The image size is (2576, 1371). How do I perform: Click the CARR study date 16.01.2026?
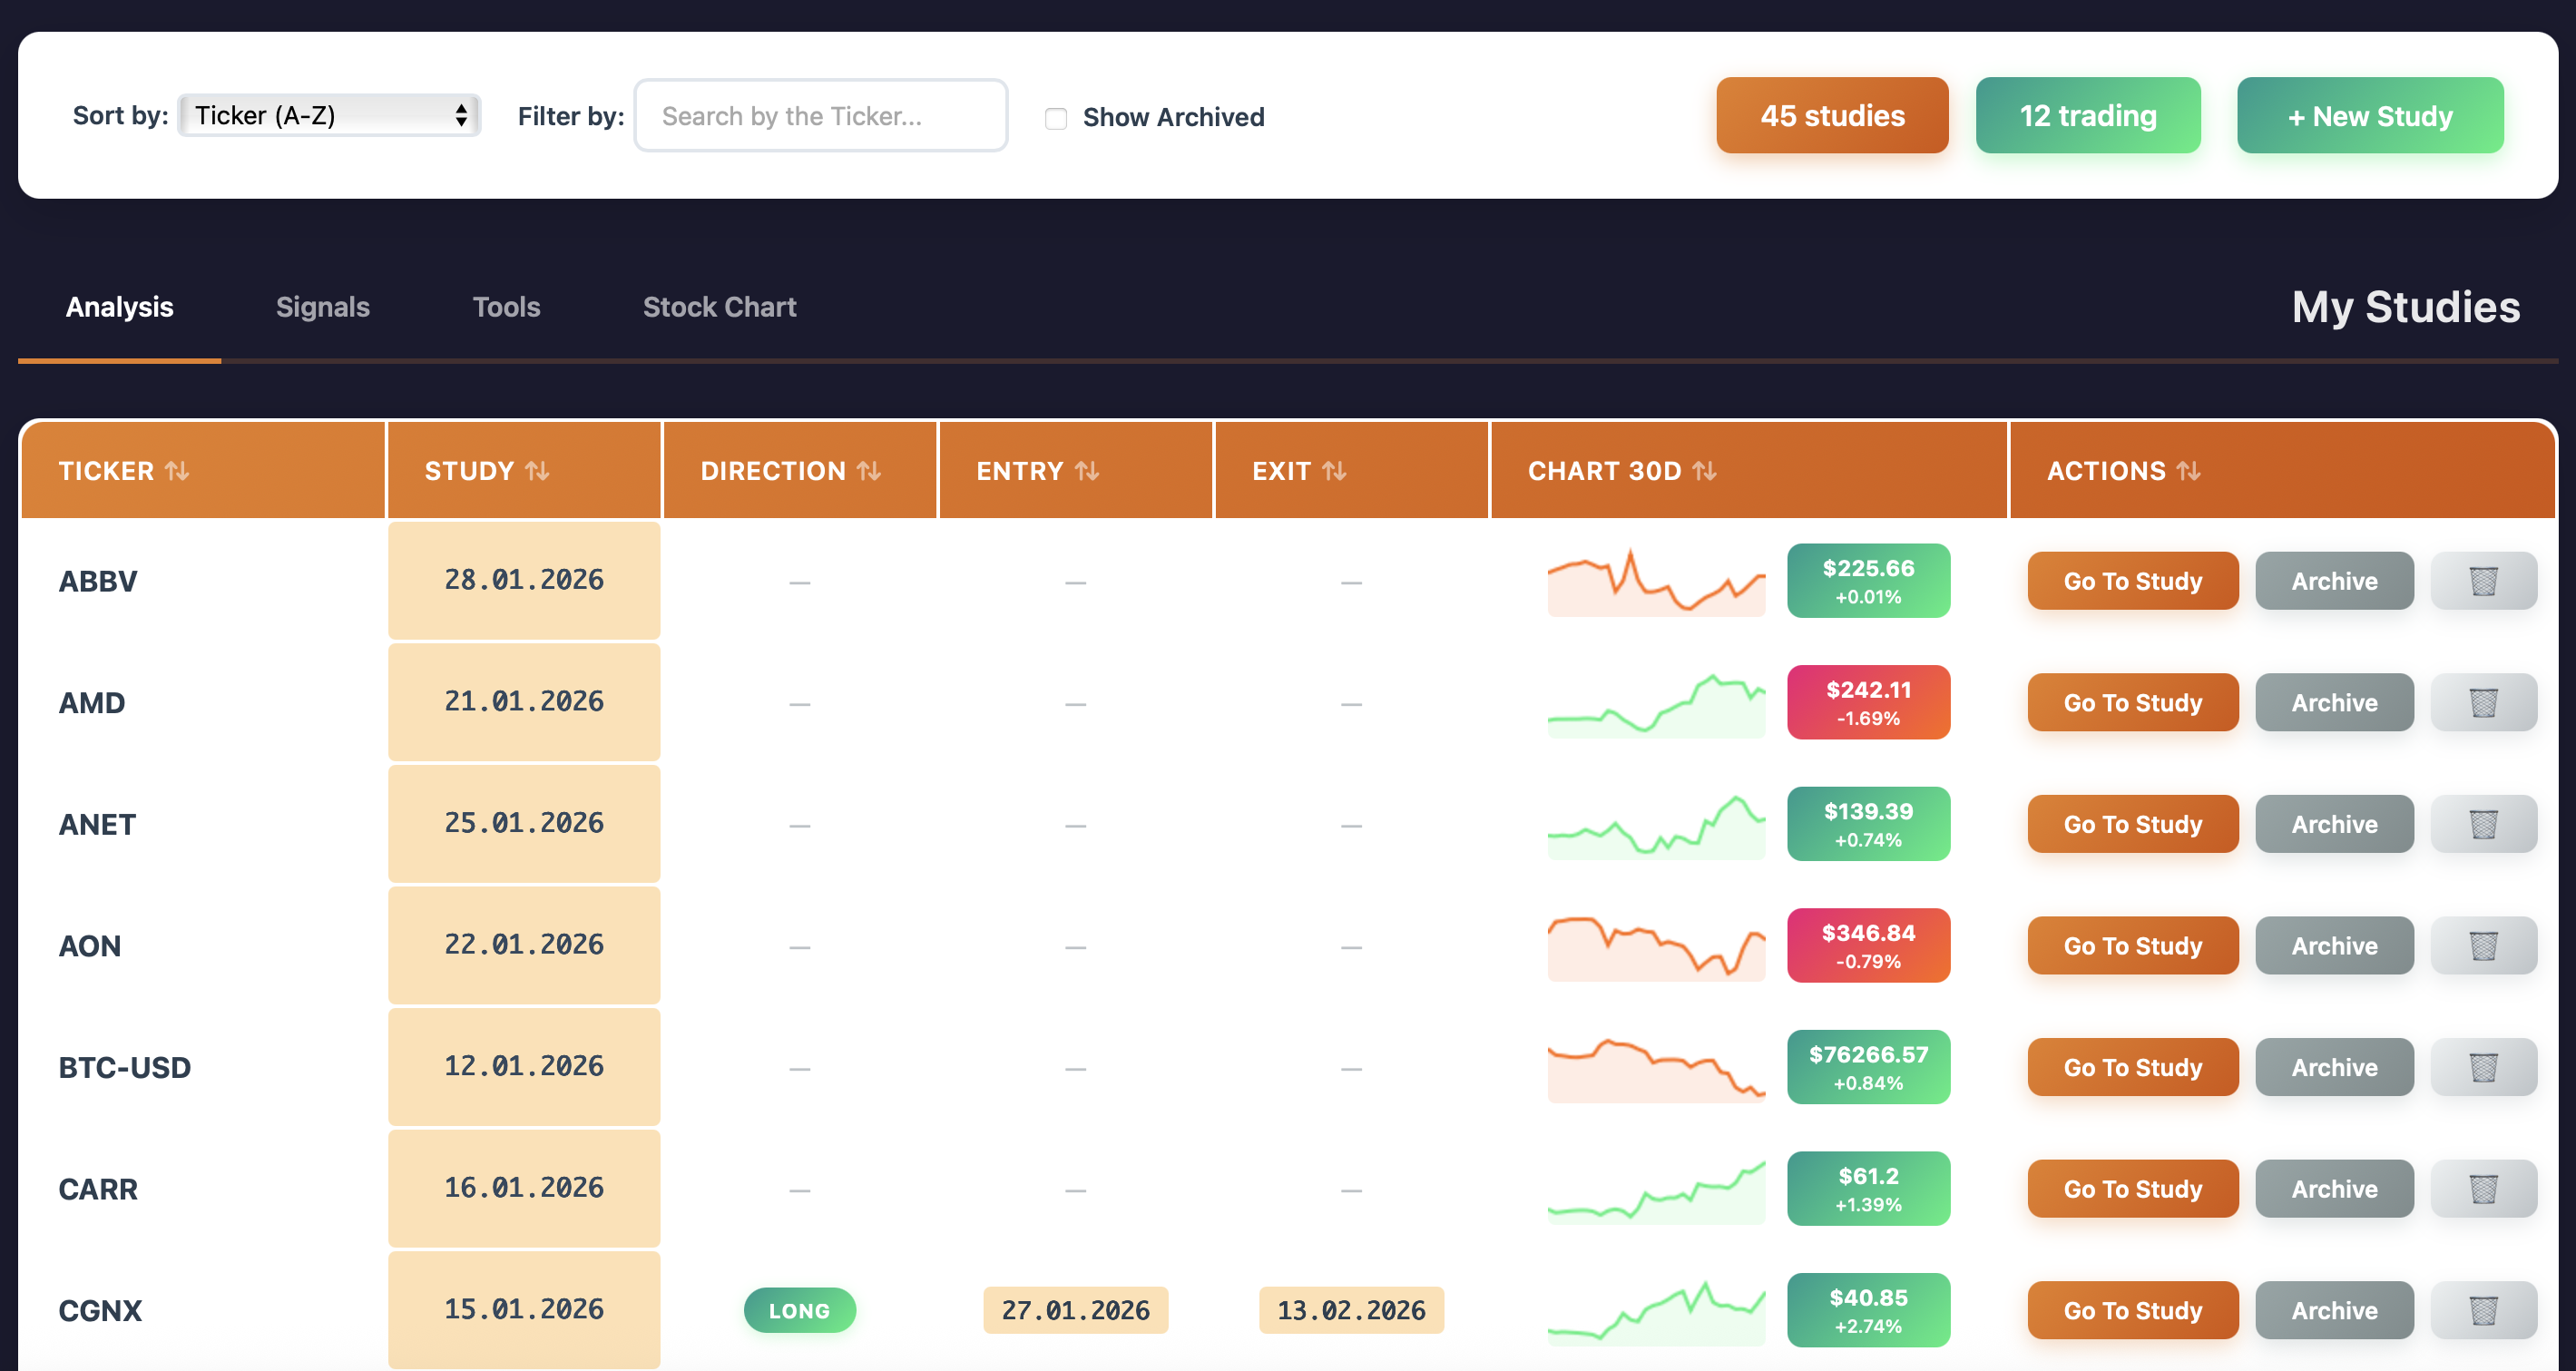[x=524, y=1188]
